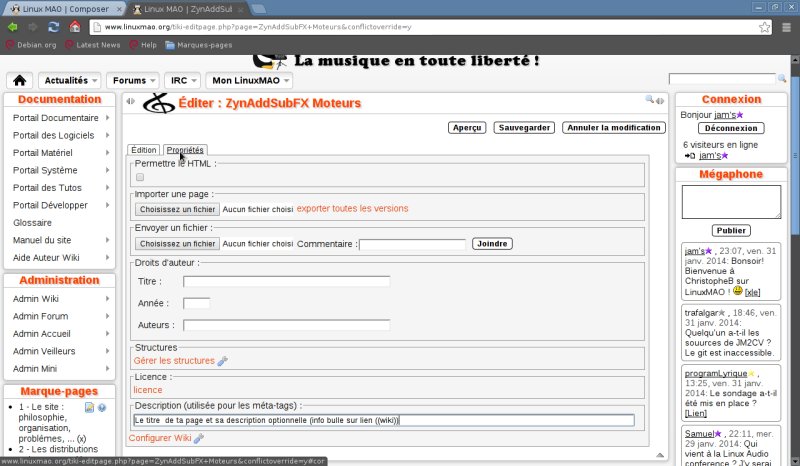The image size is (800, 466).
Task: Open the exporter toutes les versions link
Action: (353, 208)
